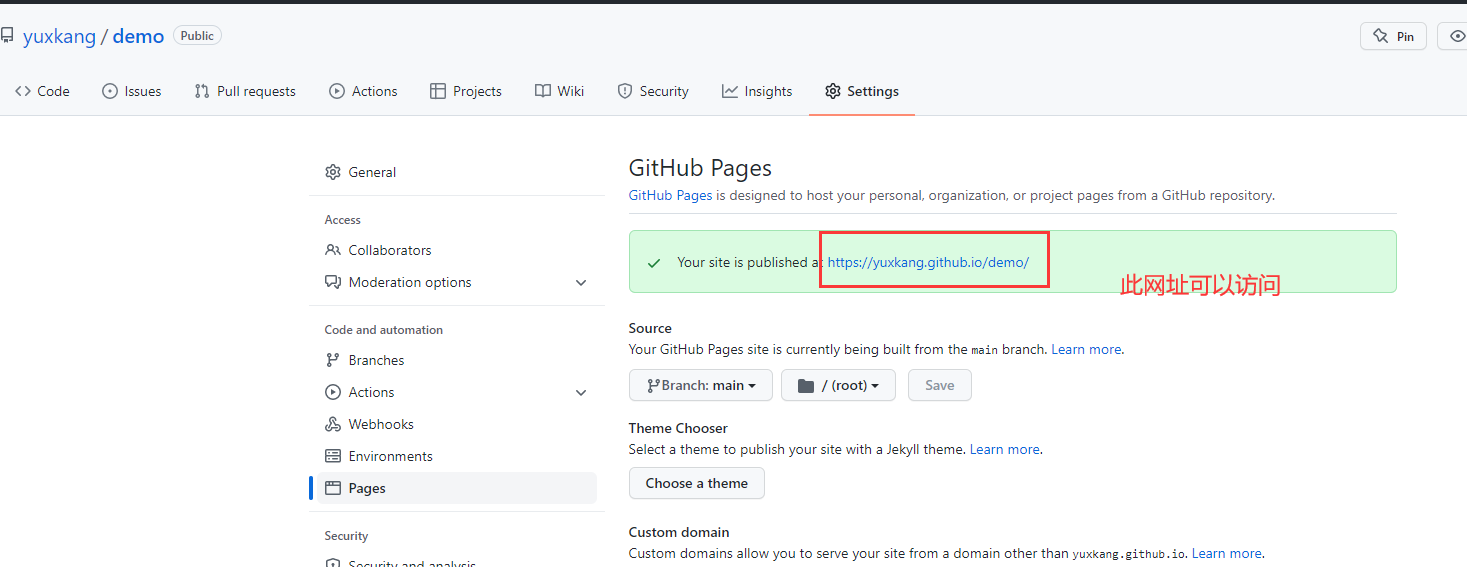Image resolution: width=1467 pixels, height=567 pixels.
Task: Open the Projects tab
Action: 466,91
